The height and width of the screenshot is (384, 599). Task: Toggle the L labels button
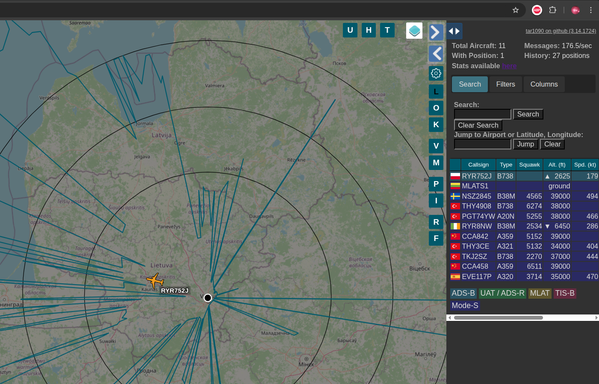tap(436, 92)
